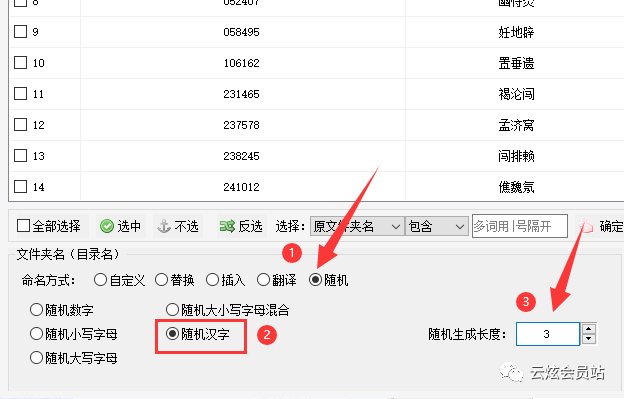This screenshot has width=624, height=399.
Task: Select the 插入 naming radio button
Action: click(x=213, y=280)
